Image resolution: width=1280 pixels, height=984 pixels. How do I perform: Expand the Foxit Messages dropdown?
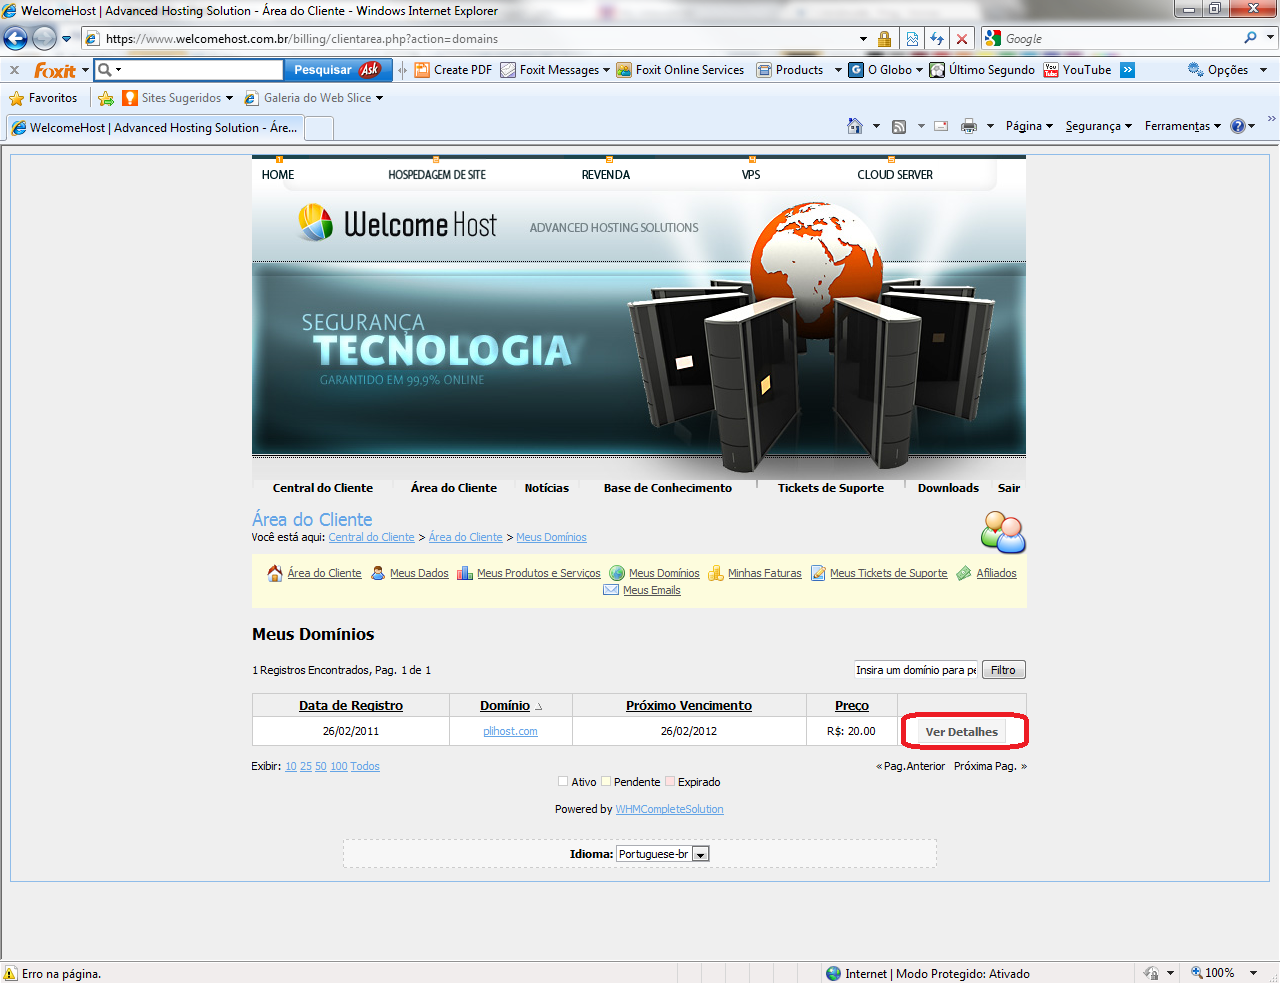pos(607,70)
